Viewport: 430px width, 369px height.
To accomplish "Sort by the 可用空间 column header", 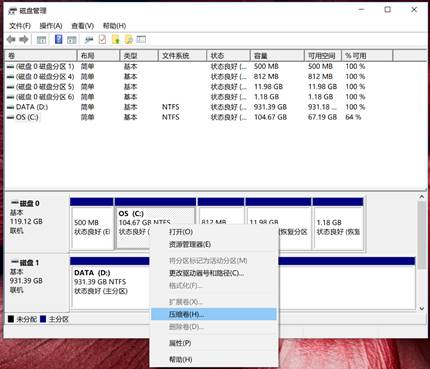I will point(323,56).
